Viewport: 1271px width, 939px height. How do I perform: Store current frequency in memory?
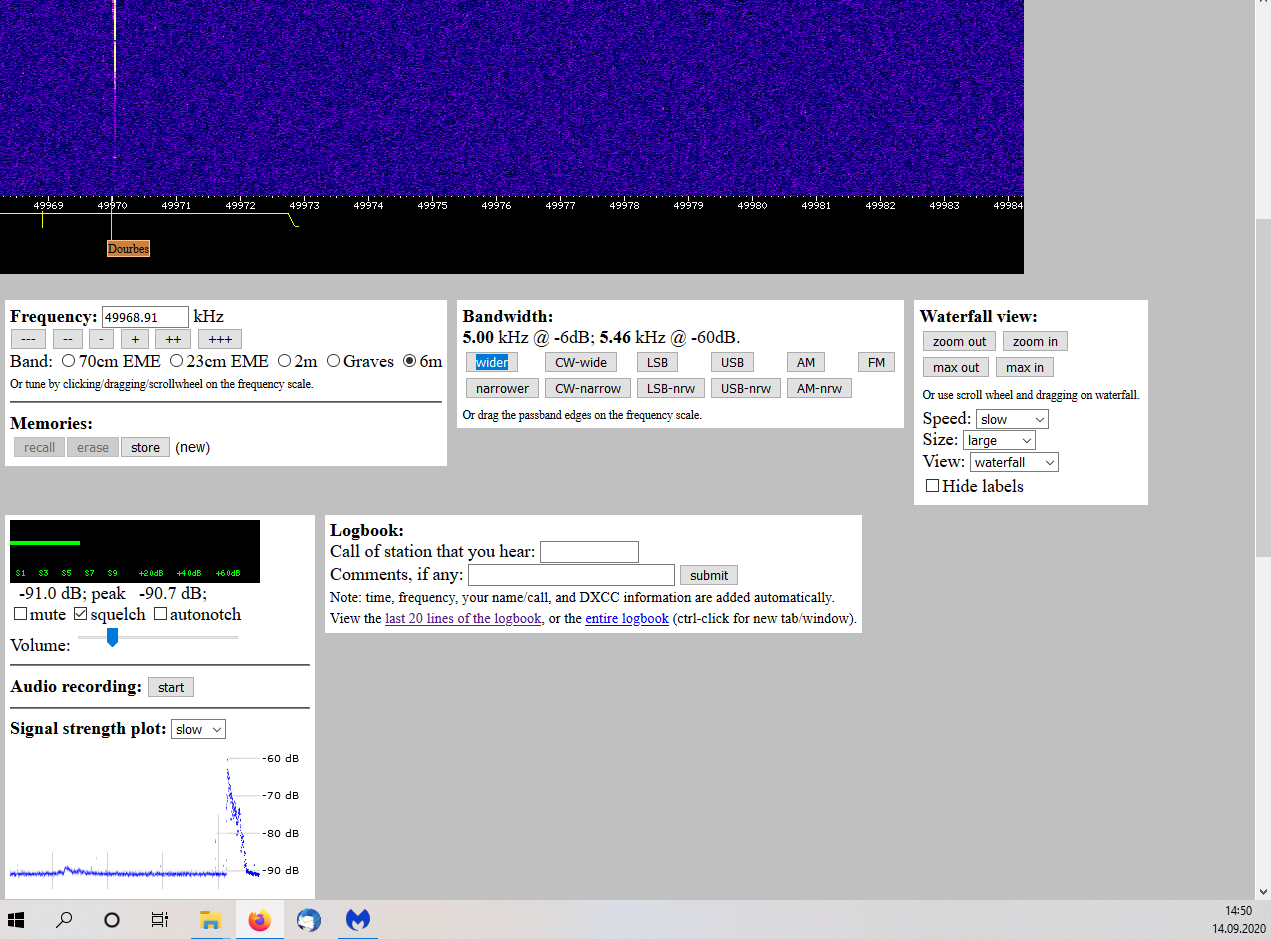tap(145, 447)
